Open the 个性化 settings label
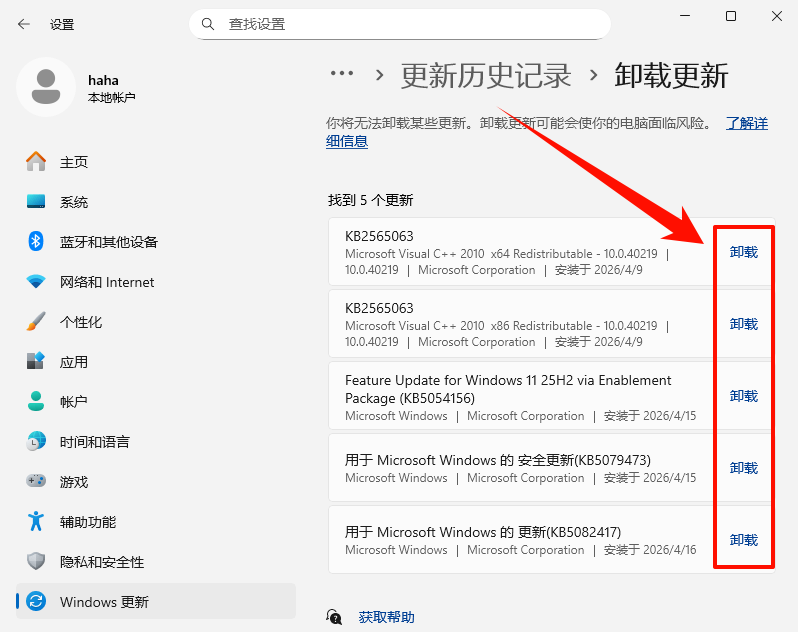This screenshot has width=798, height=632. tap(81, 322)
